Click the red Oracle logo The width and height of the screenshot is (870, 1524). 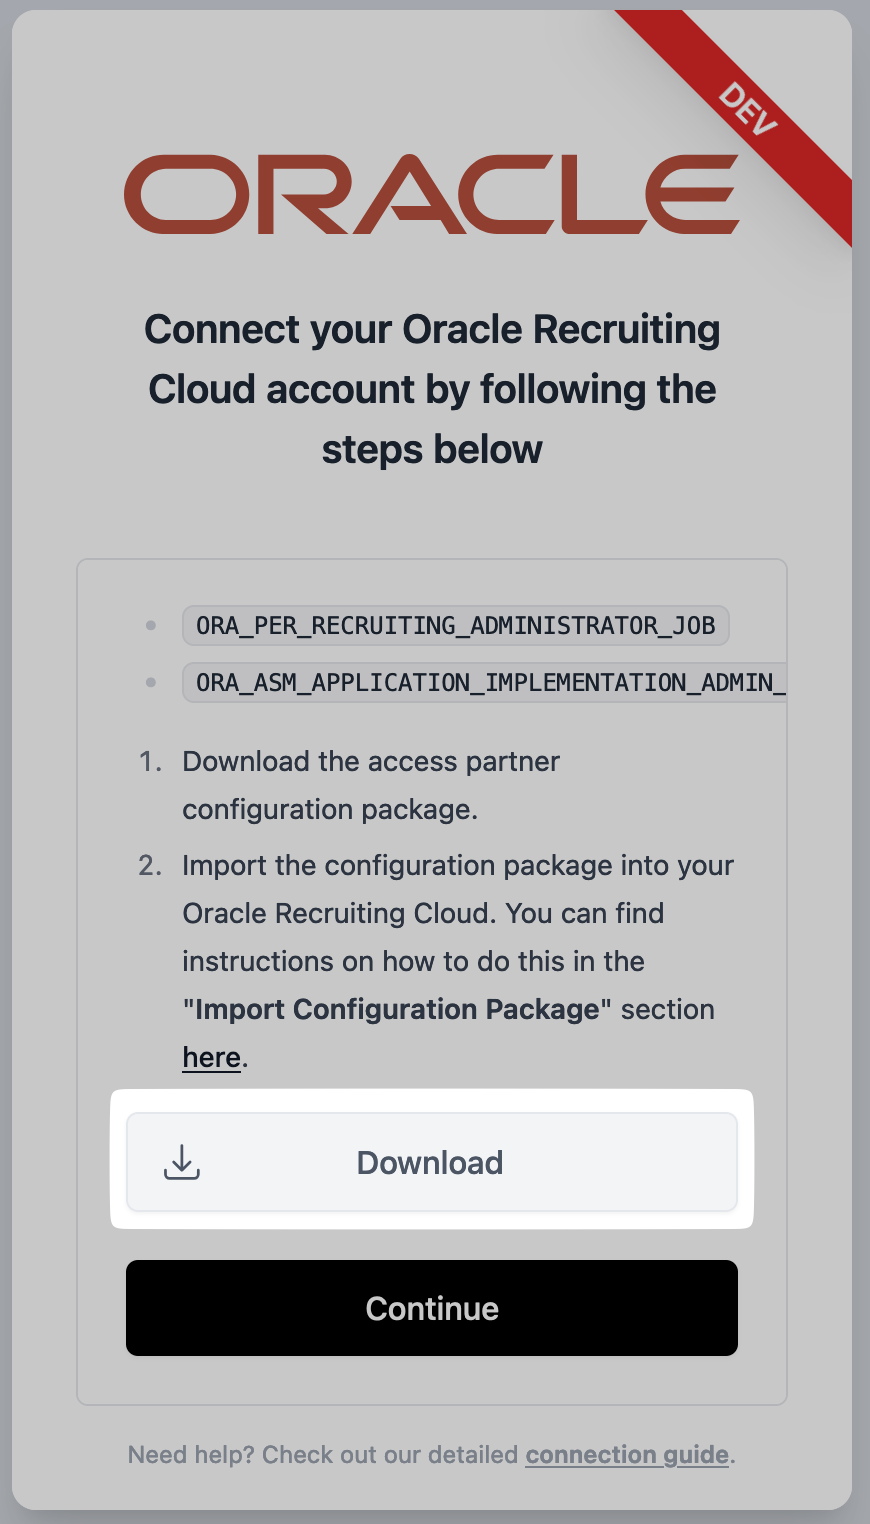tap(431, 194)
